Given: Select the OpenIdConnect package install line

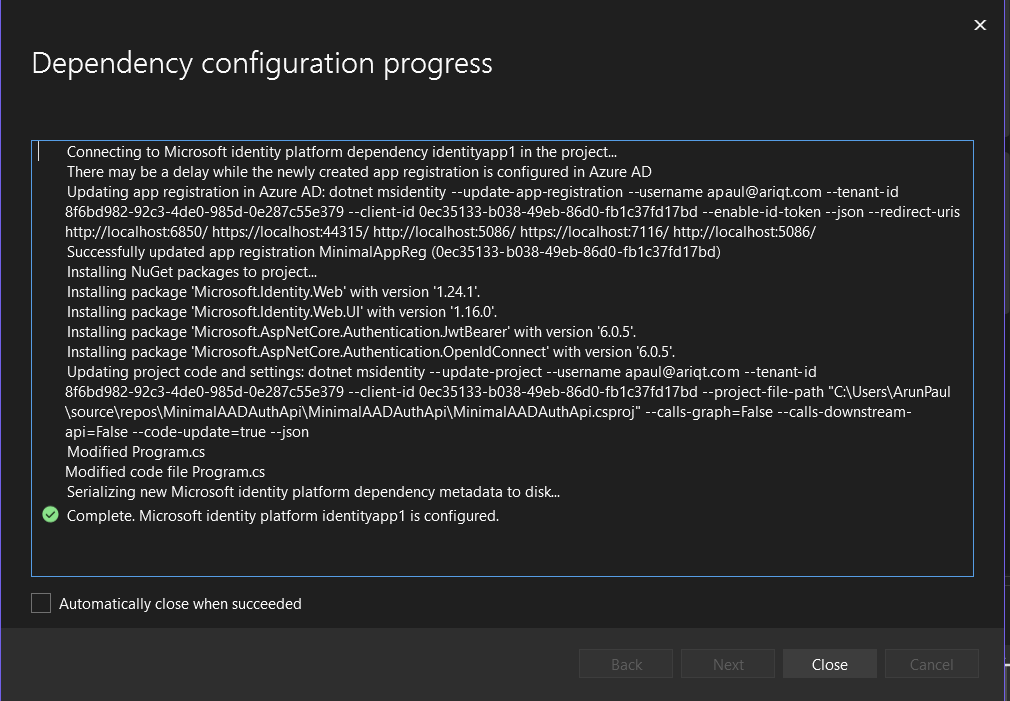Looking at the screenshot, I should 371,351.
